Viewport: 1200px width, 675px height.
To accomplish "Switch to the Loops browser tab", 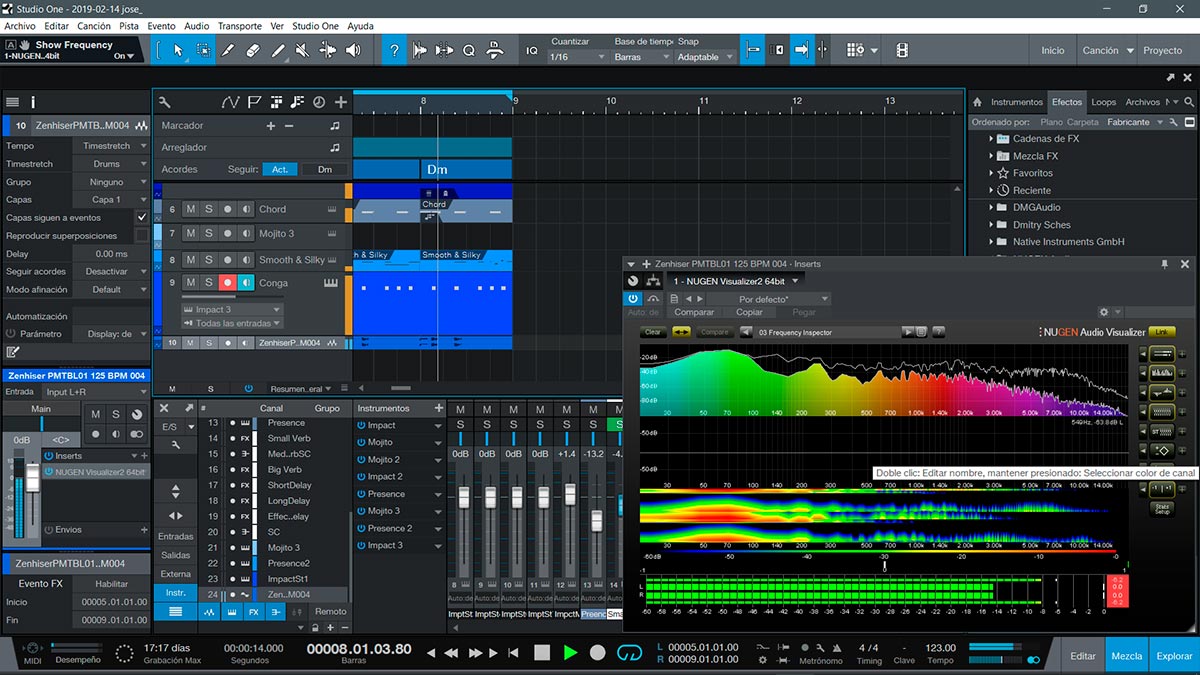I will pyautogui.click(x=1104, y=102).
